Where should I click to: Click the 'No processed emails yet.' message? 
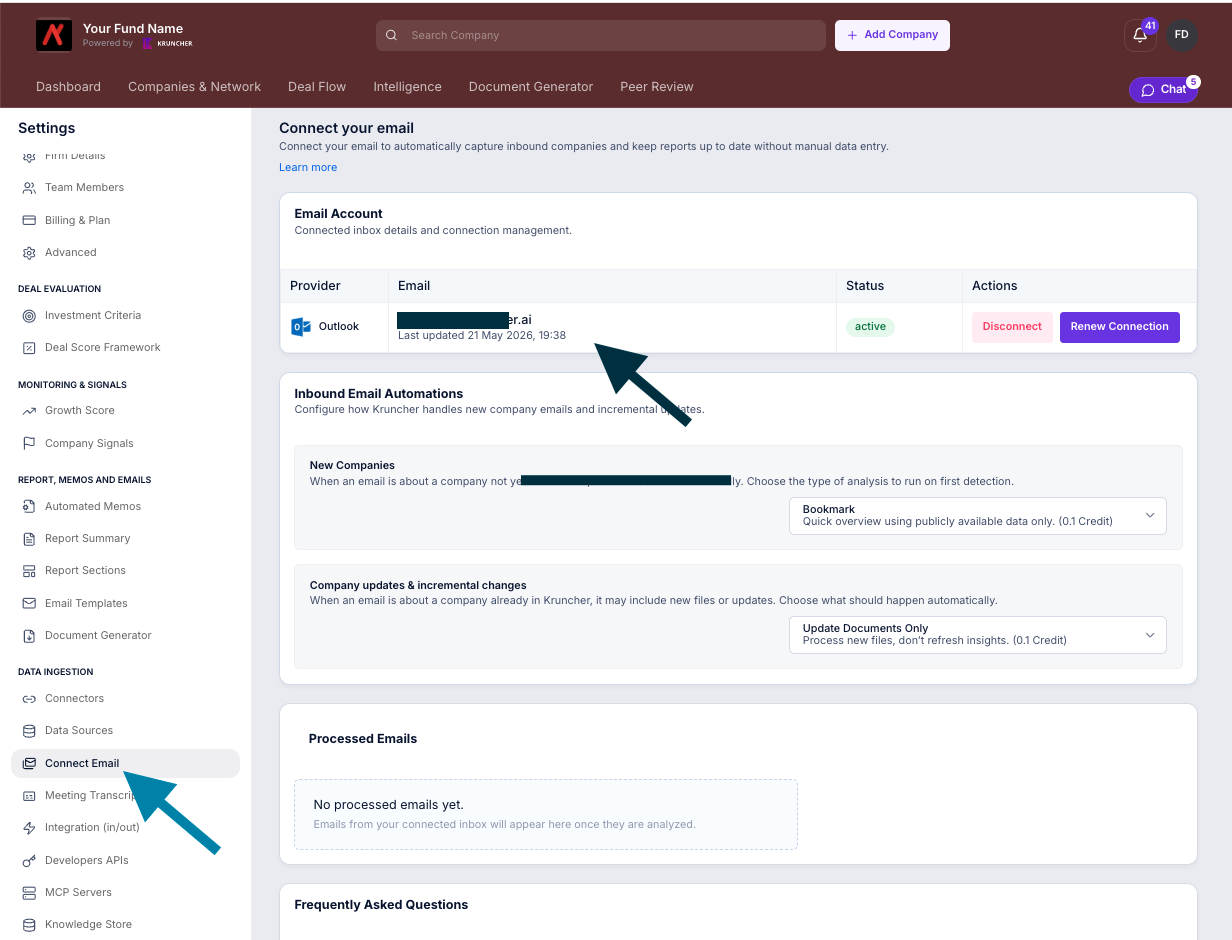click(x=388, y=805)
